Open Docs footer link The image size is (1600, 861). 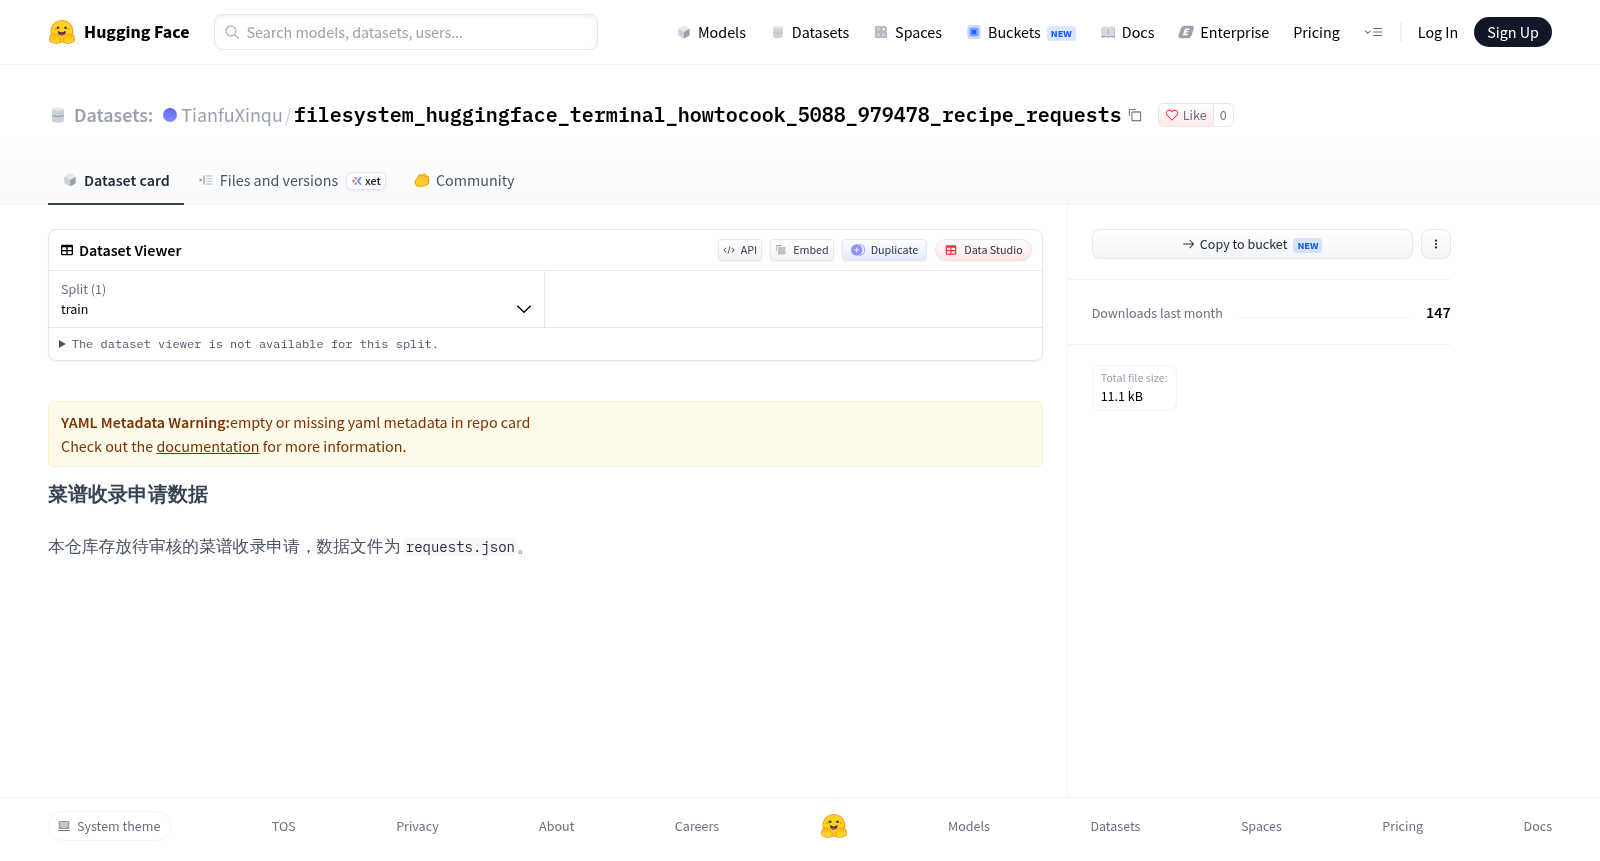(x=1537, y=826)
